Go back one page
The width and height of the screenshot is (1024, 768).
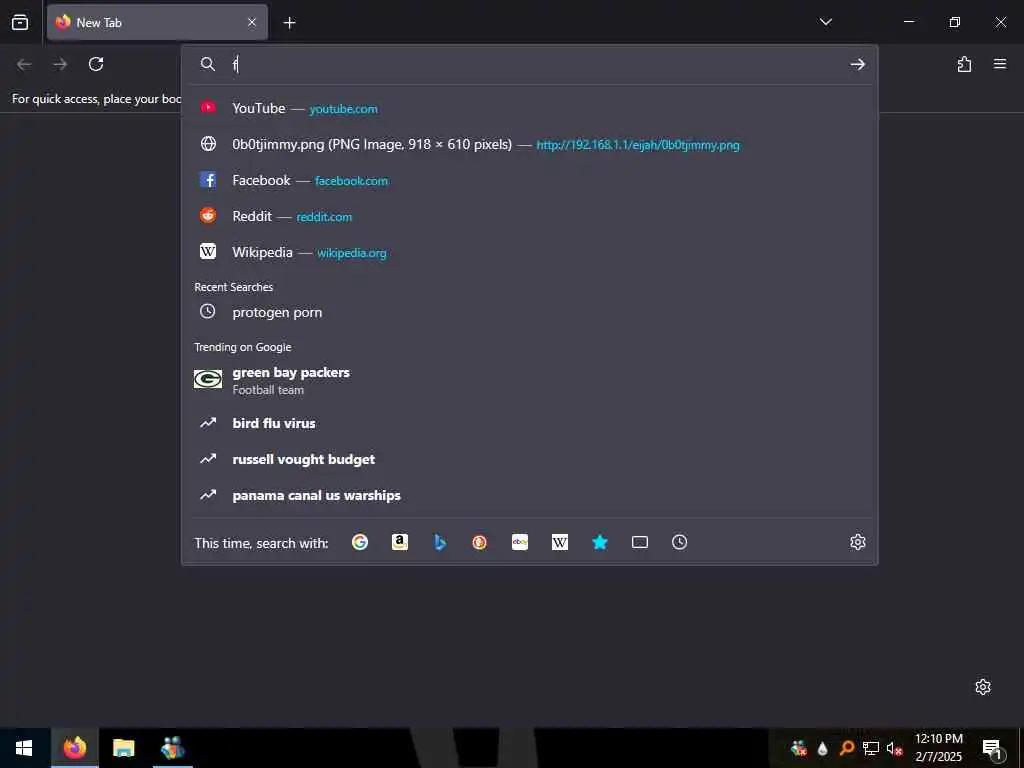point(24,64)
